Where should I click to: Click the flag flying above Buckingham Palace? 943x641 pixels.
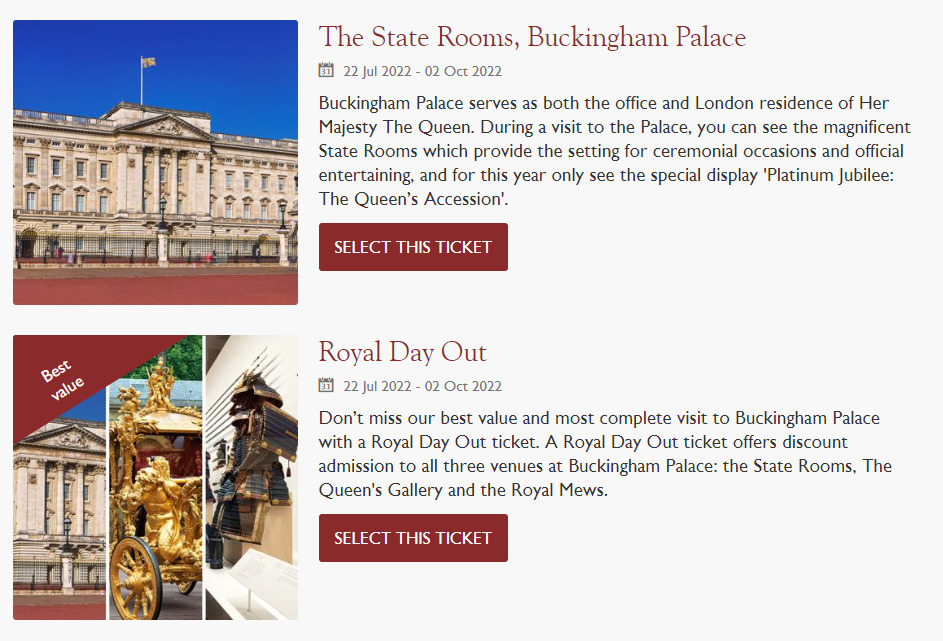pos(149,62)
